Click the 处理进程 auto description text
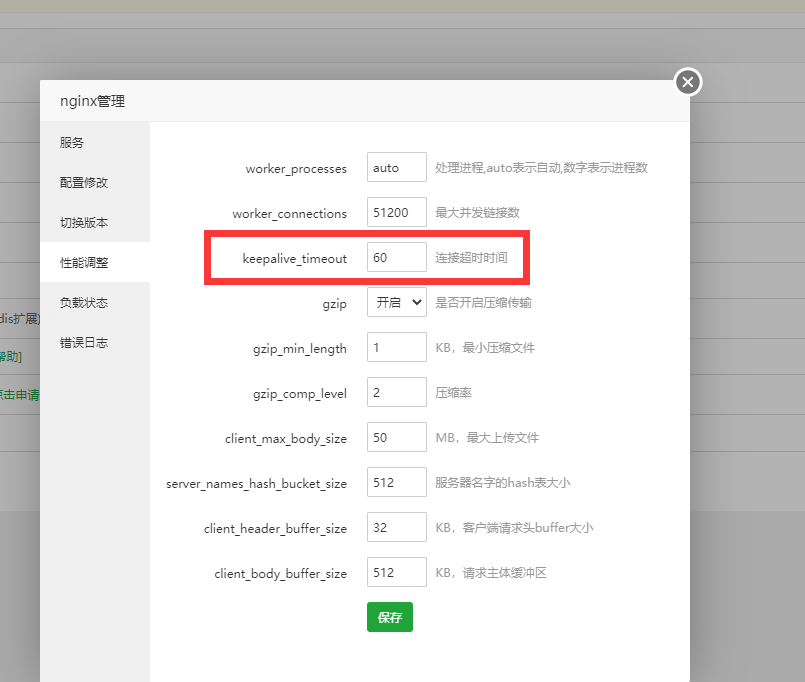Image resolution: width=805 pixels, height=682 pixels. (541, 167)
